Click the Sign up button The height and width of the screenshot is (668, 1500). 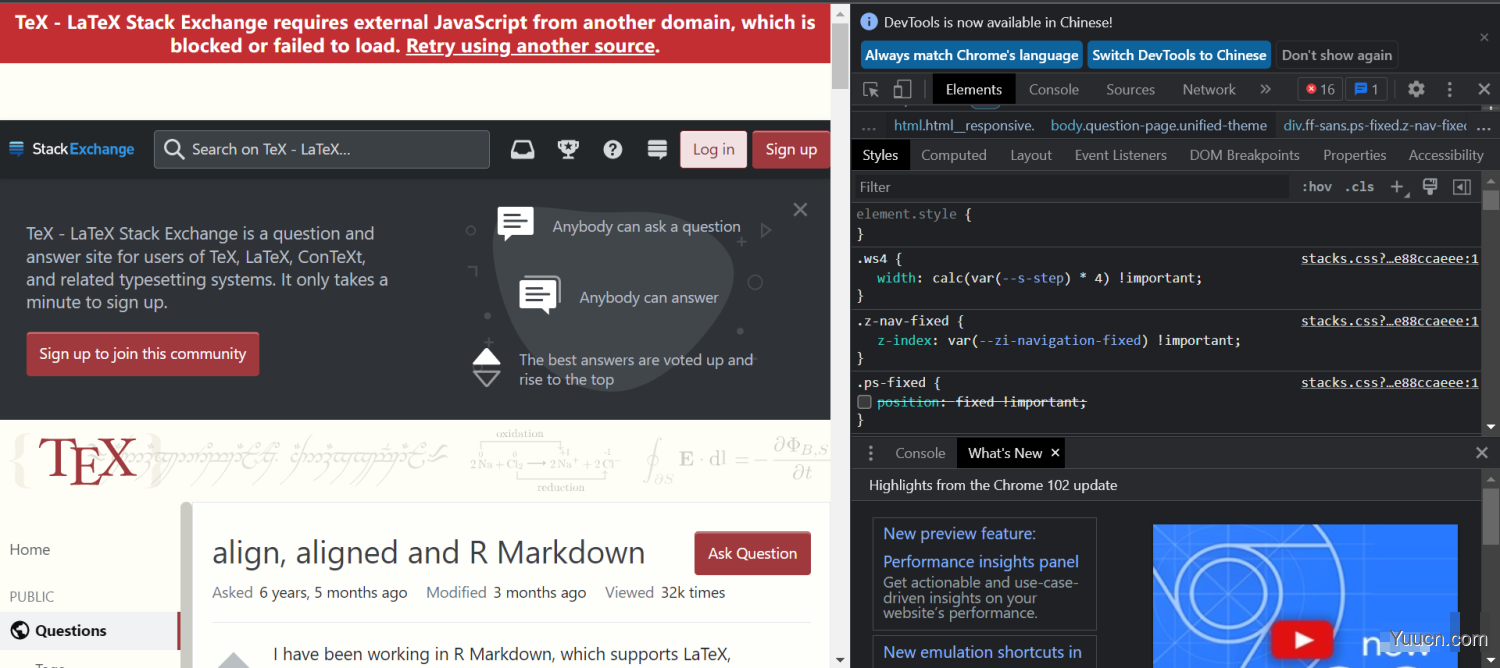click(x=791, y=149)
